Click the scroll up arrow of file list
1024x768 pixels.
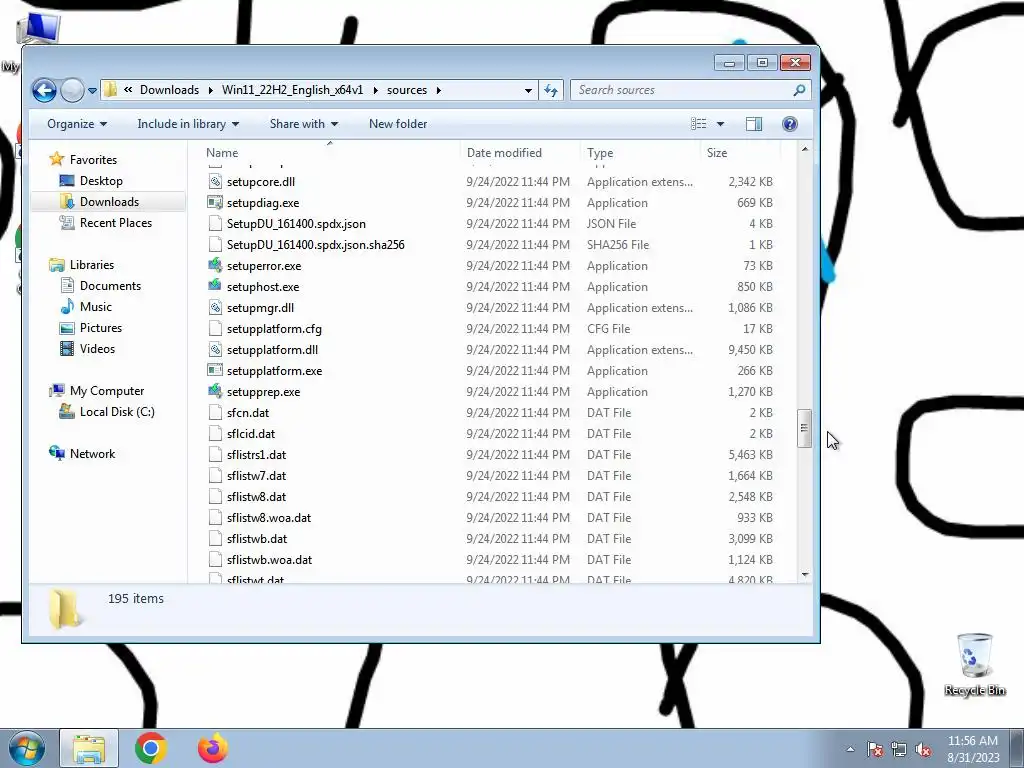point(805,150)
